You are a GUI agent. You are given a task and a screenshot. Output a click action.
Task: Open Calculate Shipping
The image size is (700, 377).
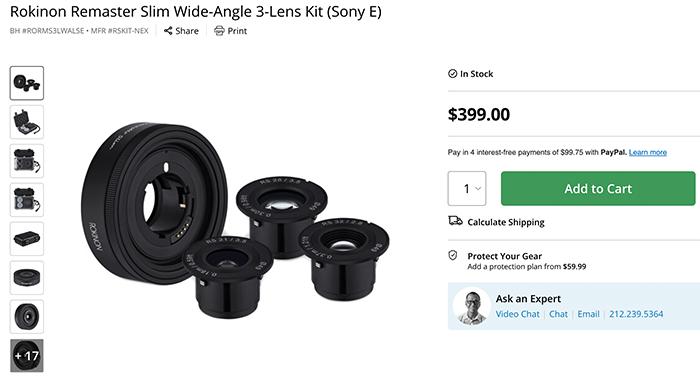(x=506, y=222)
